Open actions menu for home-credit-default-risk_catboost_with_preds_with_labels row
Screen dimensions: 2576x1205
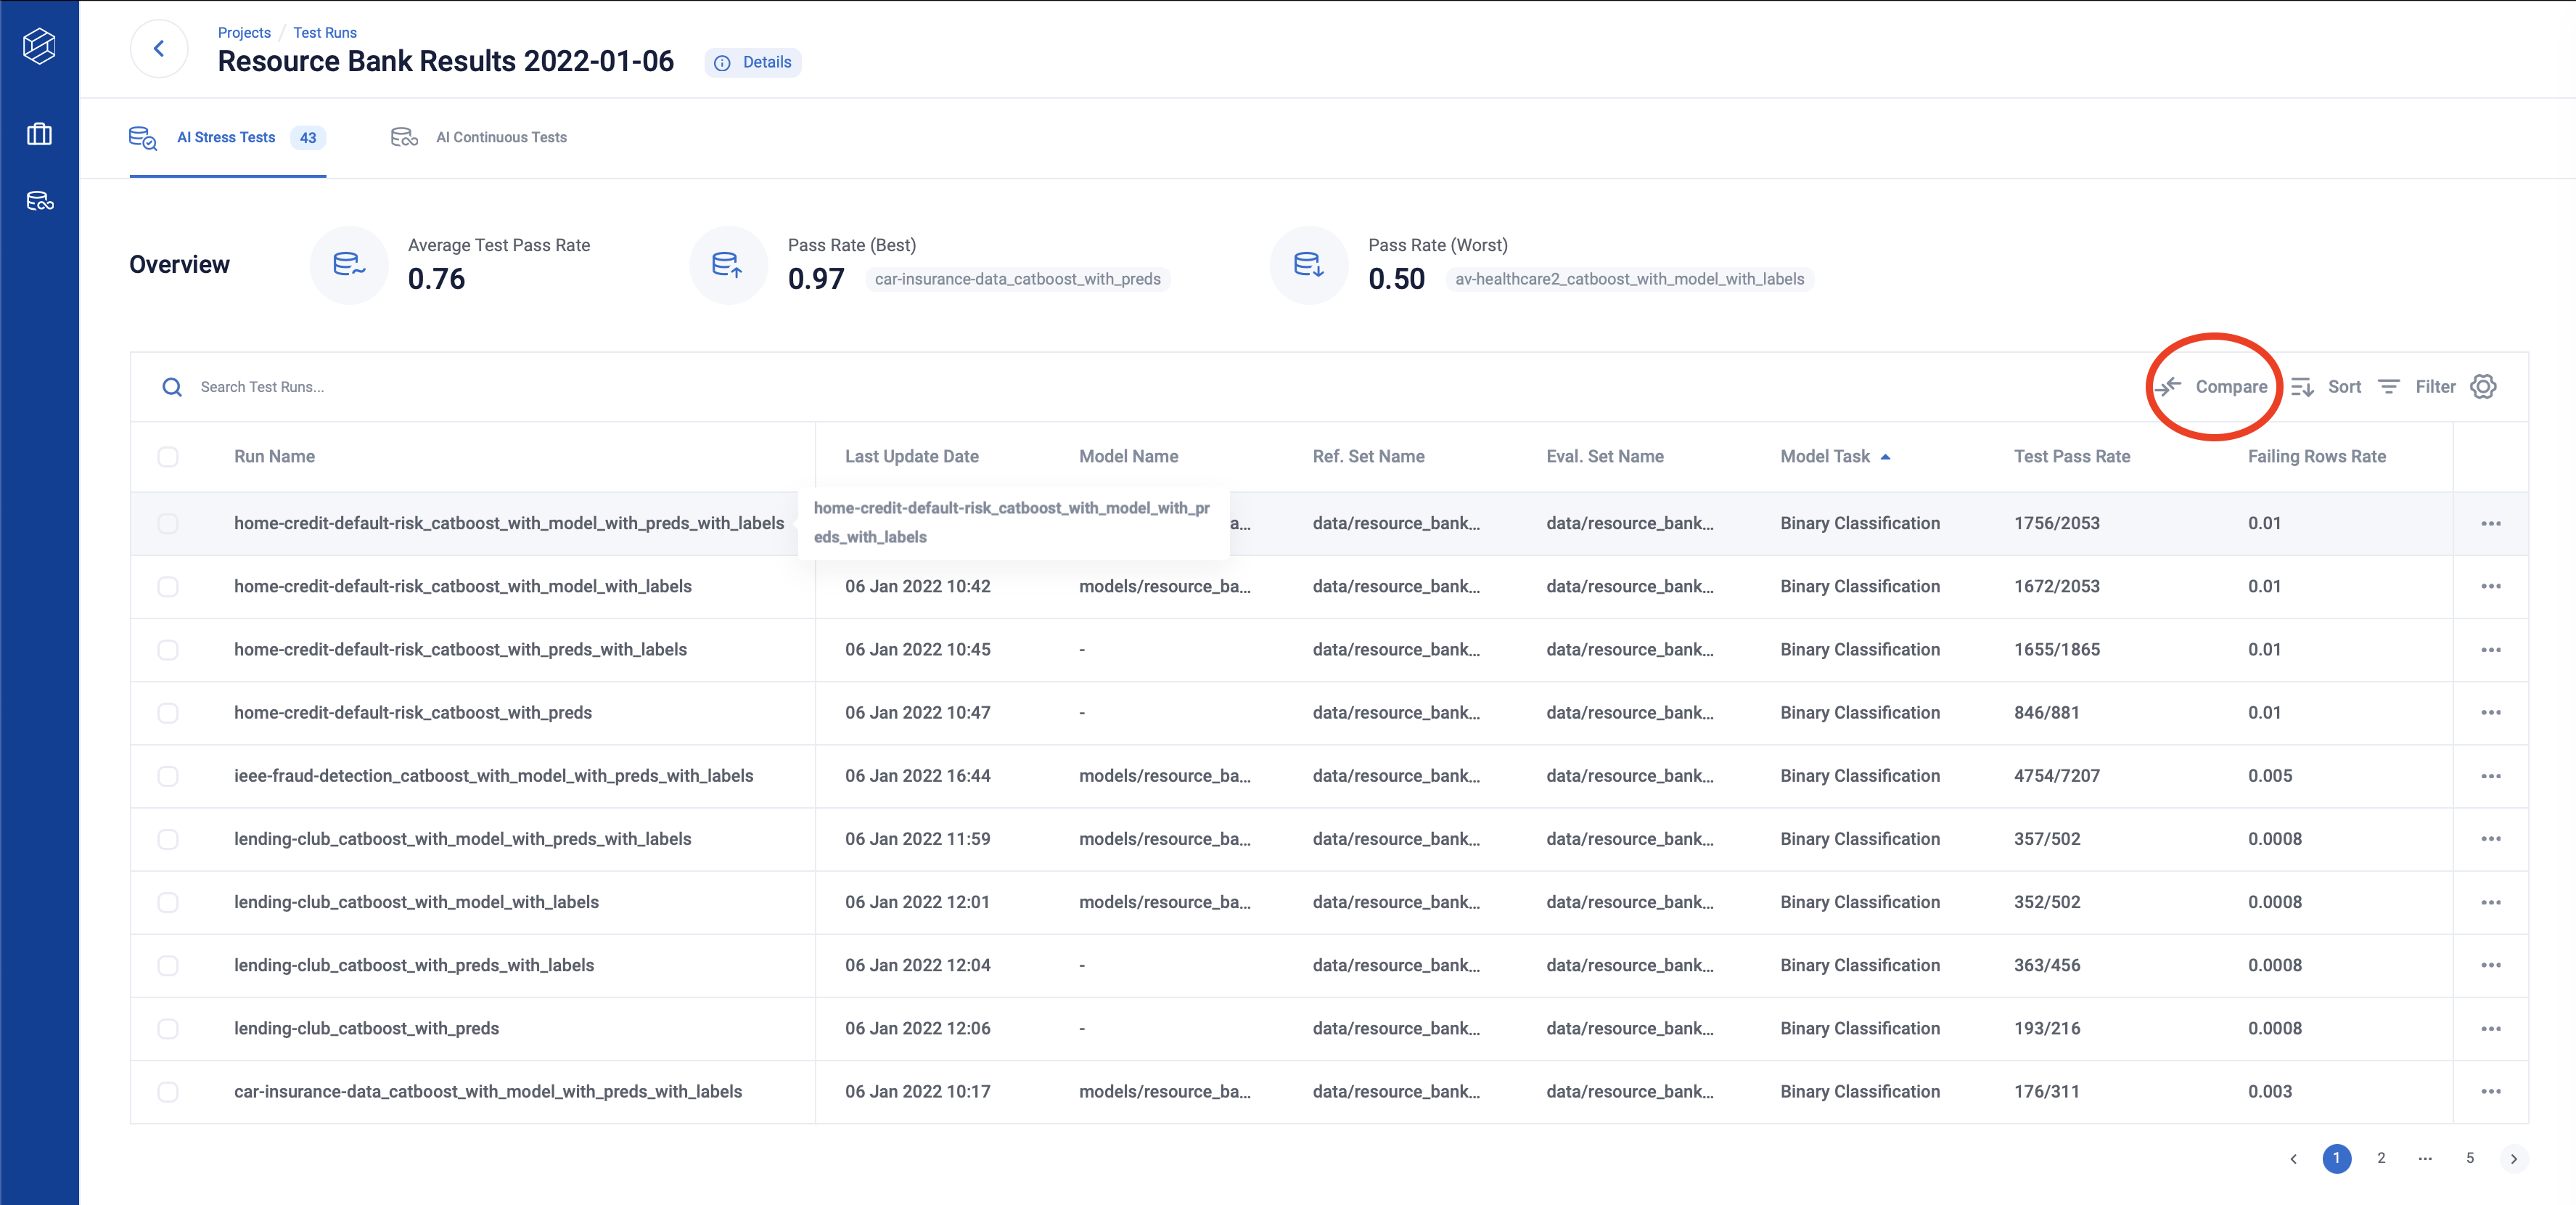(x=2491, y=650)
